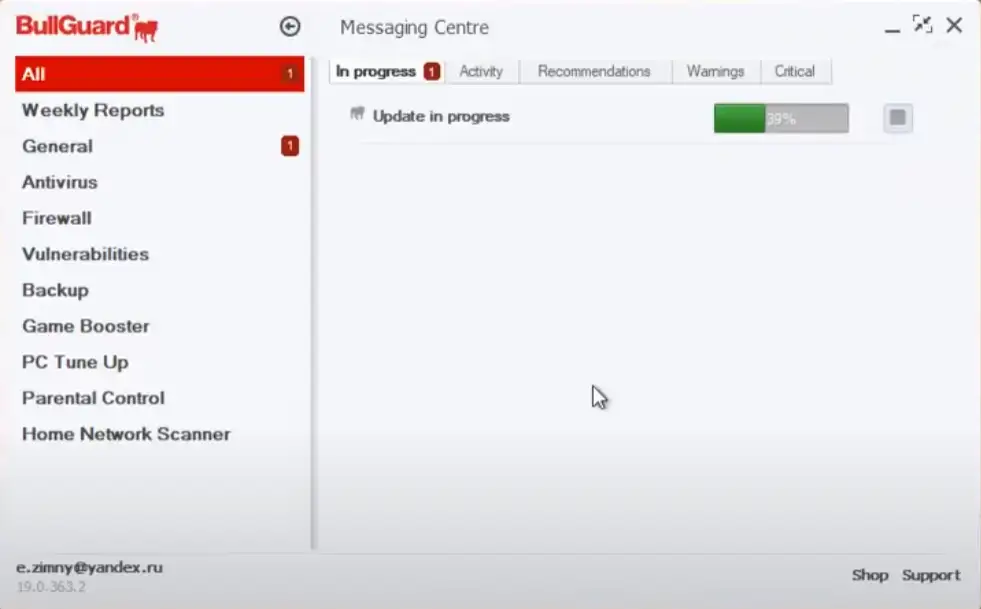
Task: Open the Recommendations tab
Action: pyautogui.click(x=594, y=71)
